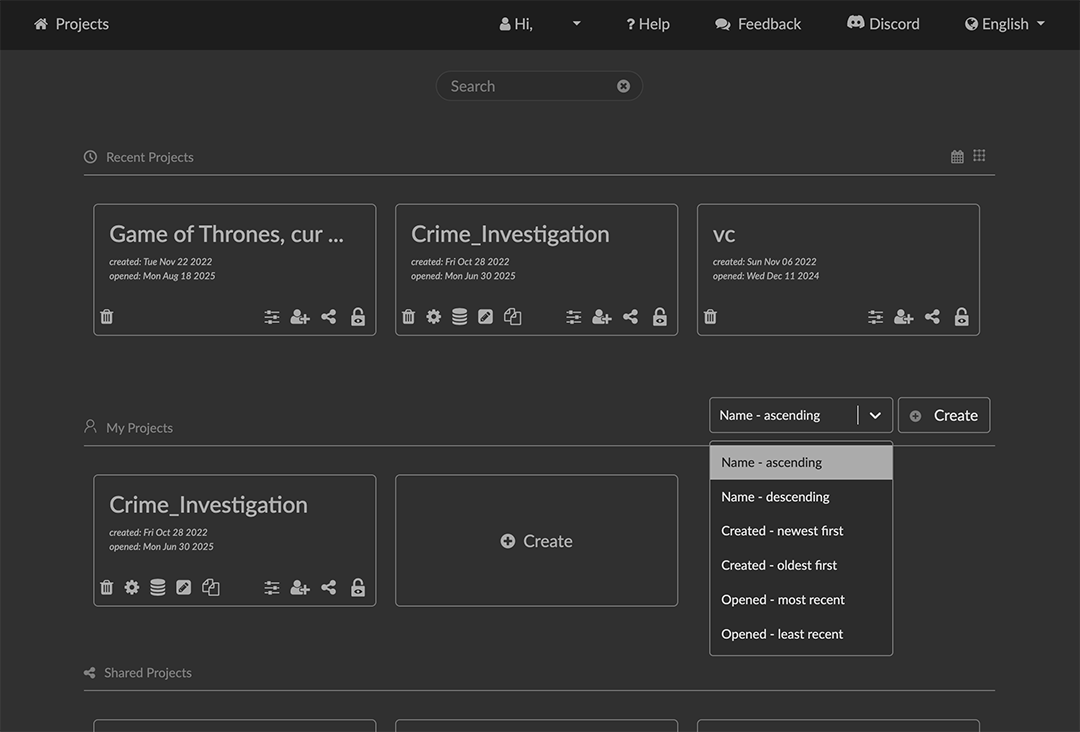Click share icon on the vc project

tap(932, 317)
